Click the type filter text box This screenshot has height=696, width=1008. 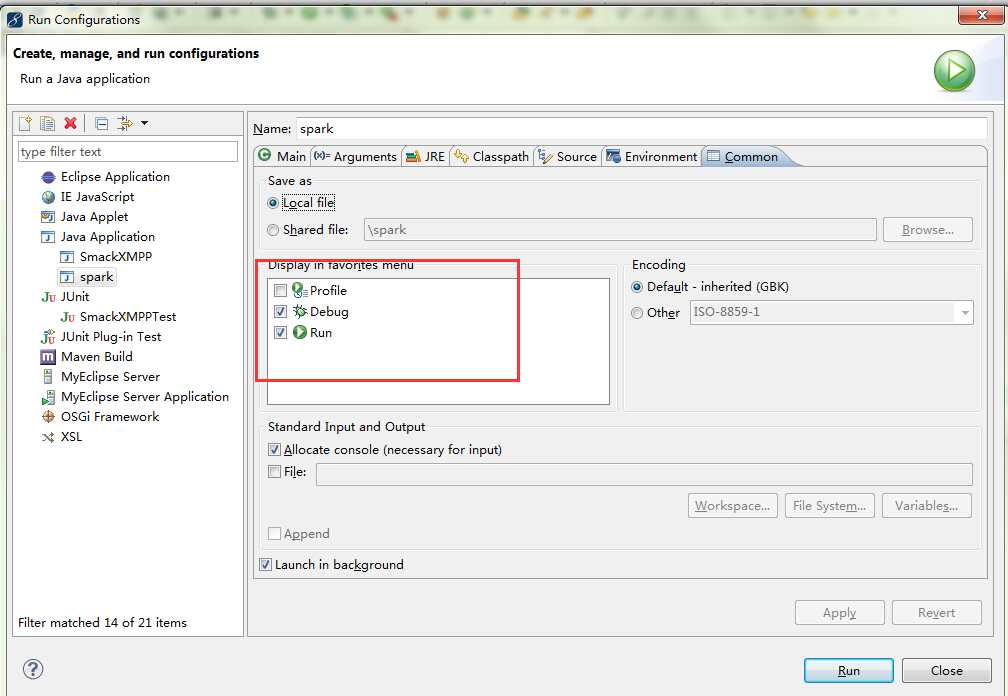[128, 152]
